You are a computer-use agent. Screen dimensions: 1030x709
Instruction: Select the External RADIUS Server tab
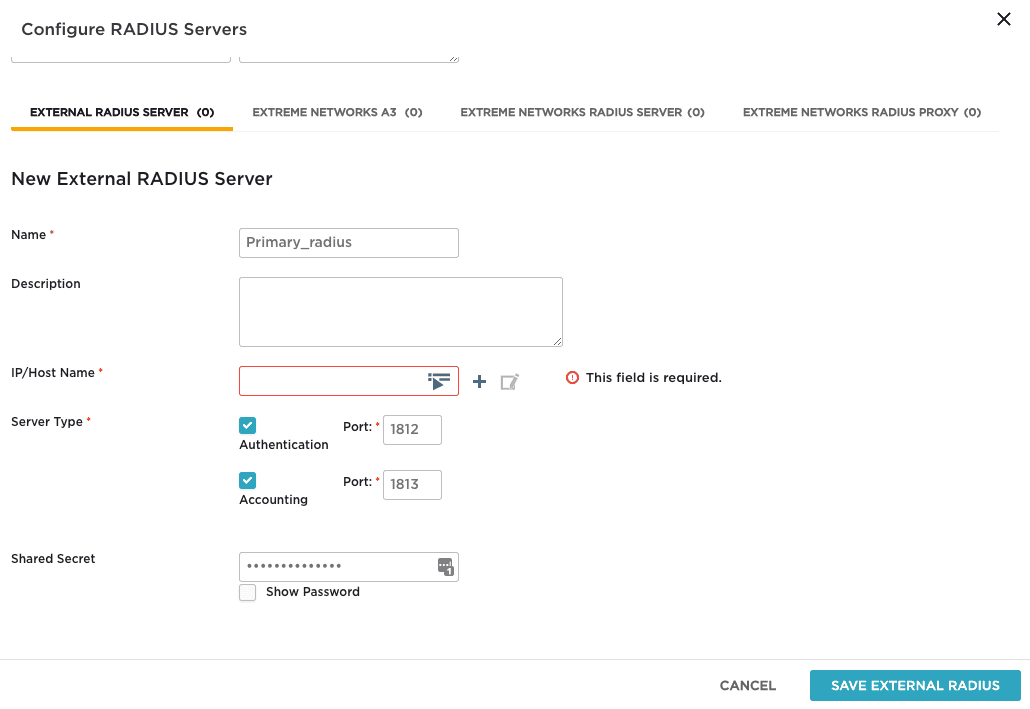coord(122,113)
